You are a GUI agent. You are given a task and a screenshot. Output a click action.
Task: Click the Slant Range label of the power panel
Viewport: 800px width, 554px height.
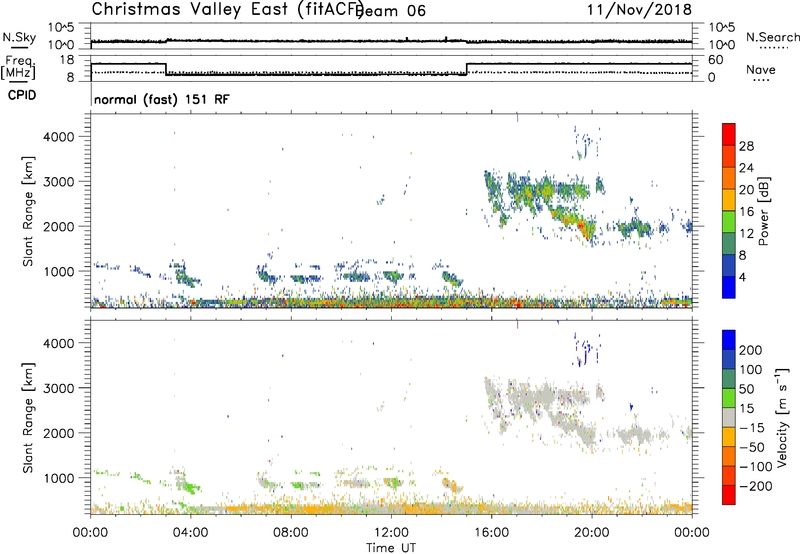28,211
